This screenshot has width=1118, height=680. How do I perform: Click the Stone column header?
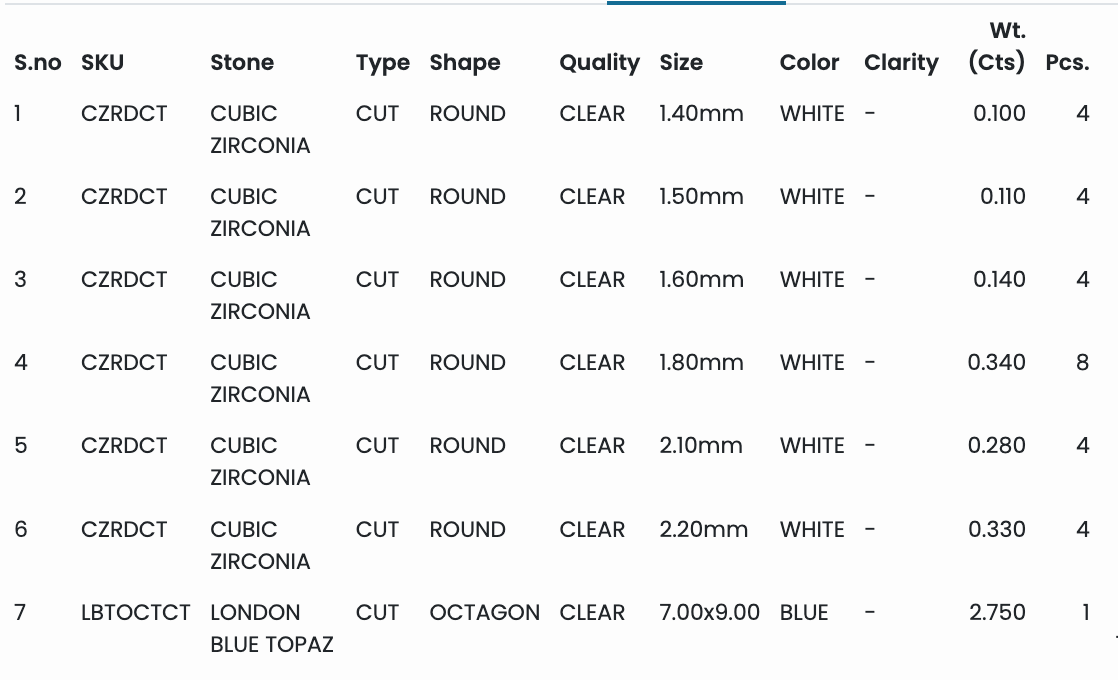click(x=242, y=63)
